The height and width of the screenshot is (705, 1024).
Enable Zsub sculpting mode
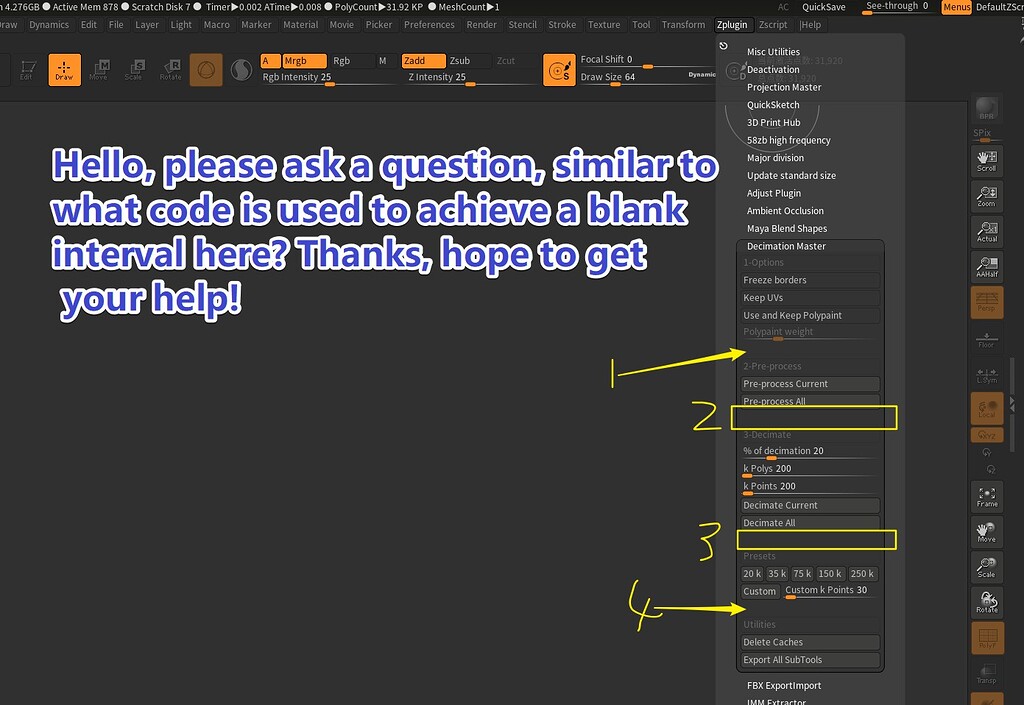click(x=462, y=60)
